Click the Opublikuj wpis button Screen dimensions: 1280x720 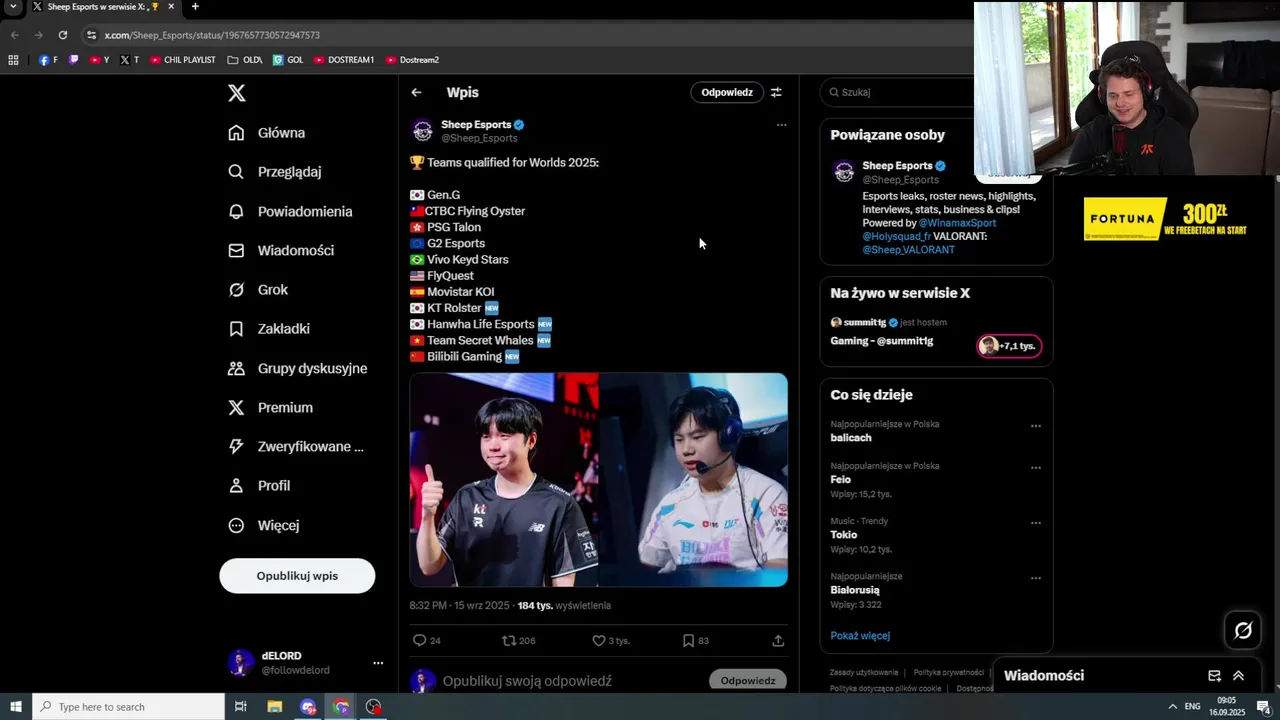click(x=297, y=576)
